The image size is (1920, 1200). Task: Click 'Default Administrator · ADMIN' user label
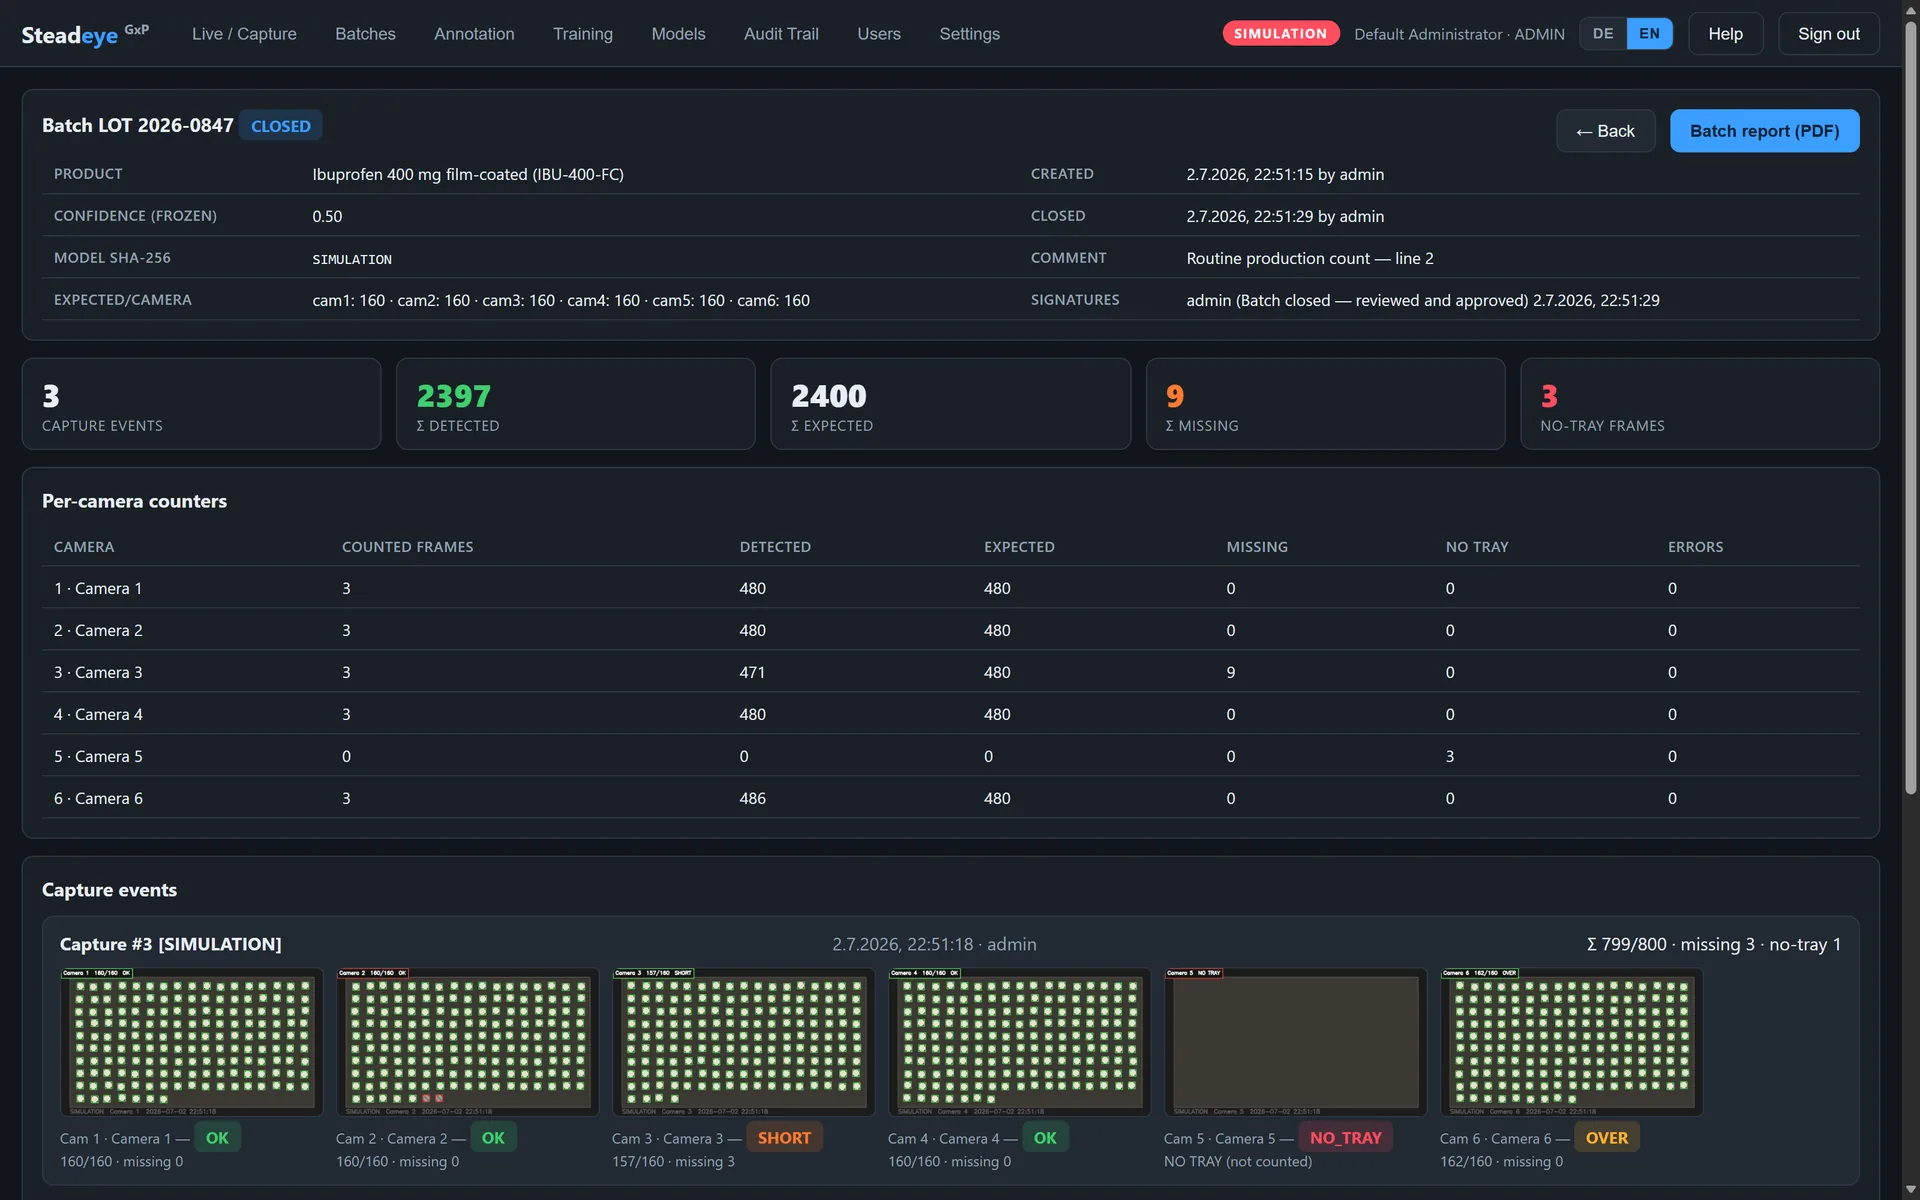pos(1459,34)
